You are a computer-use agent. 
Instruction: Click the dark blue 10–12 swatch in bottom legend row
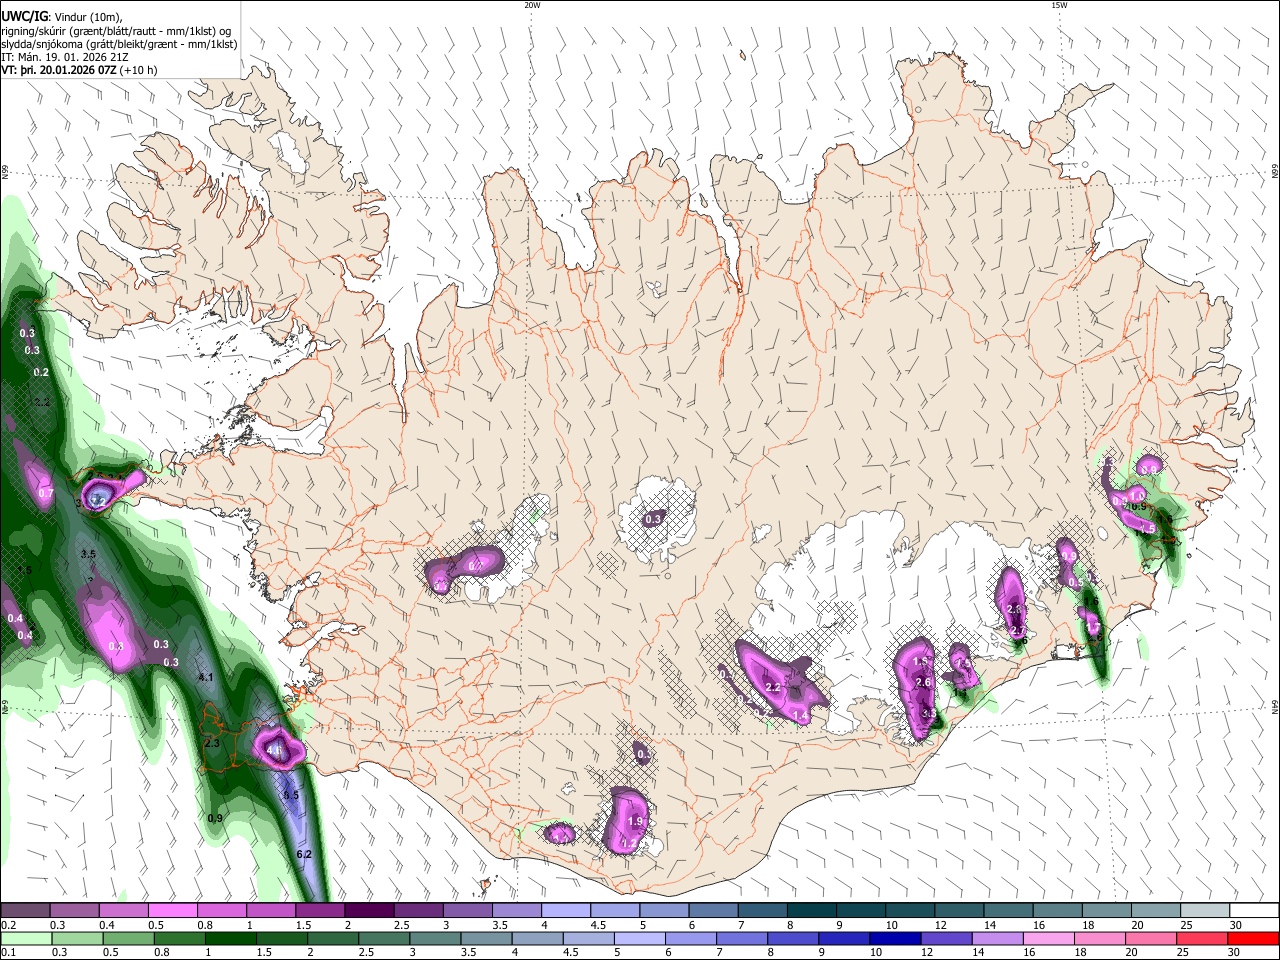coord(893,938)
